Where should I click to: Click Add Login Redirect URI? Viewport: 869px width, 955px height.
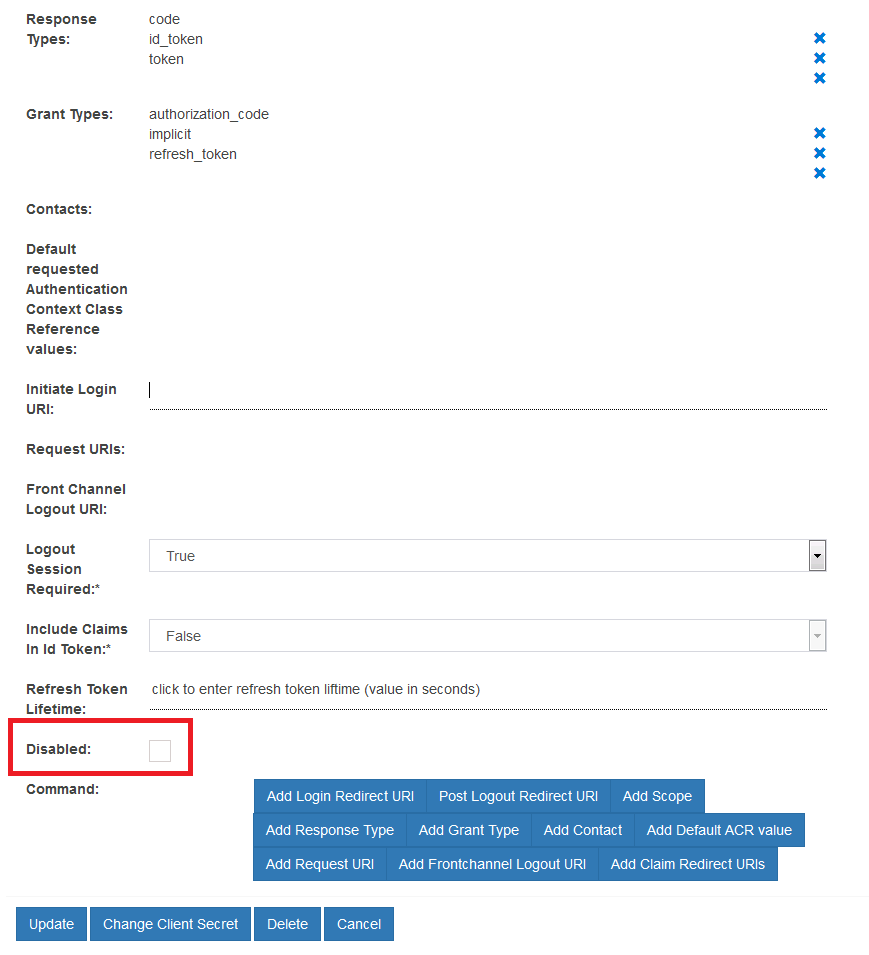pyautogui.click(x=339, y=796)
